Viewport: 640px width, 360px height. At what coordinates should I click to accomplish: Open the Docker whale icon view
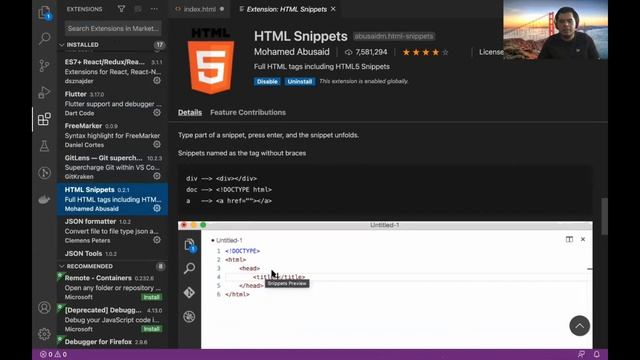click(x=44, y=199)
